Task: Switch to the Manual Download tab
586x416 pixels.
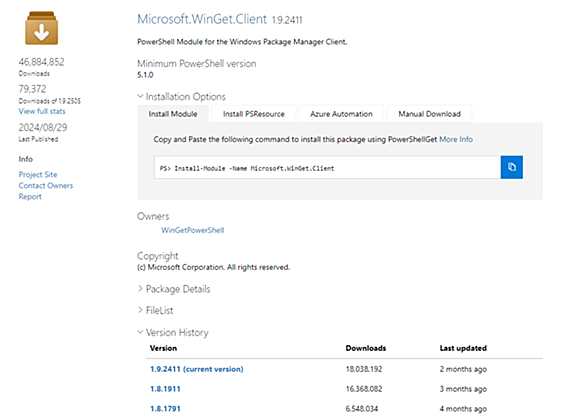Action: (x=429, y=114)
